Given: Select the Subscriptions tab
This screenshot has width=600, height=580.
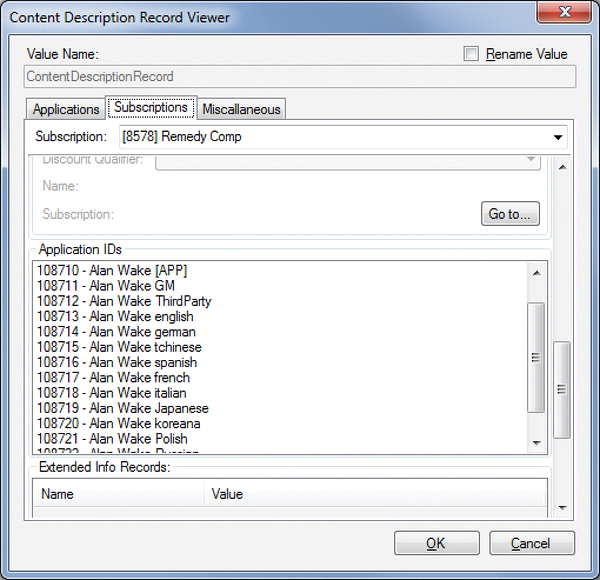Looking at the screenshot, I should 151,108.
